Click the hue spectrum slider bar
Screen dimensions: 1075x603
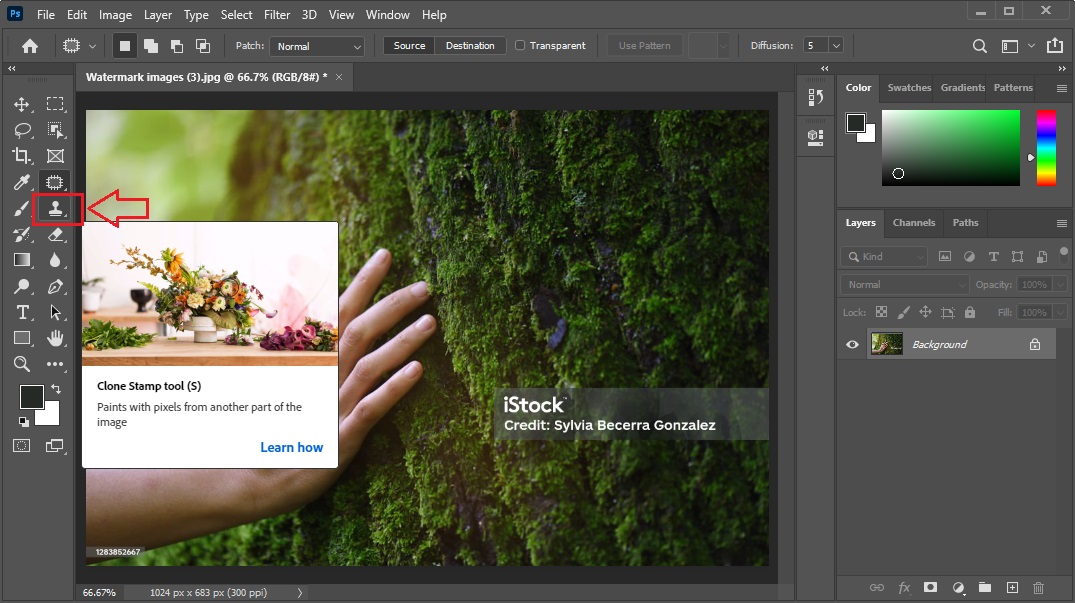(1045, 148)
